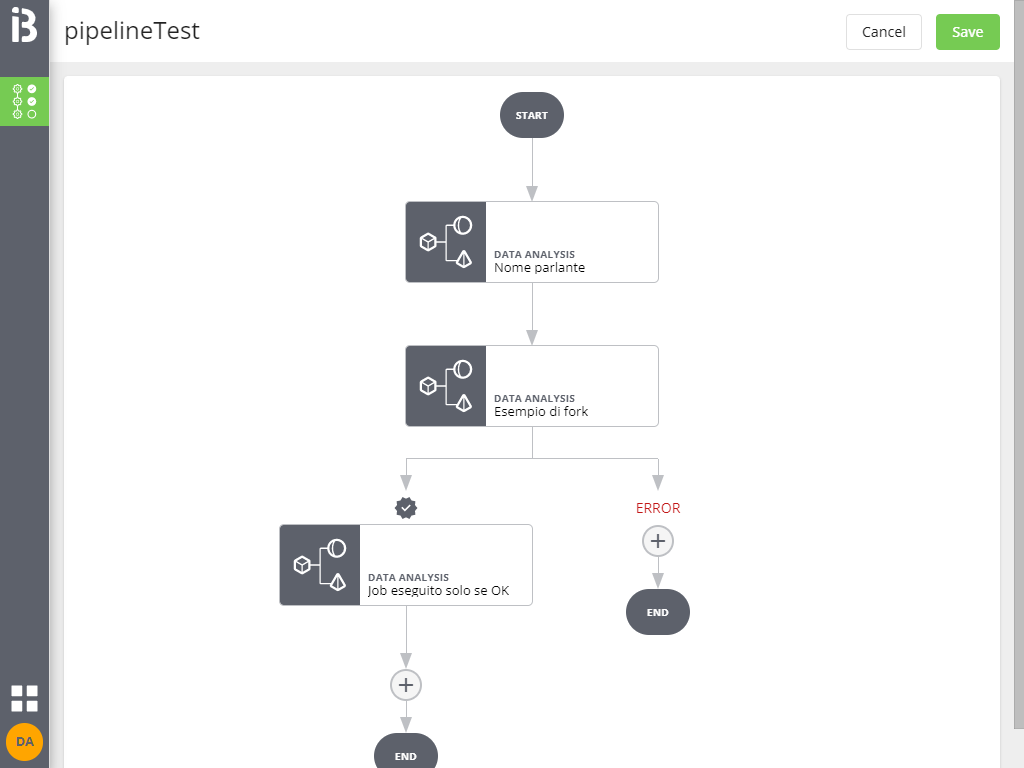This screenshot has height=768, width=1024.
Task: Select the START node
Action: click(531, 114)
